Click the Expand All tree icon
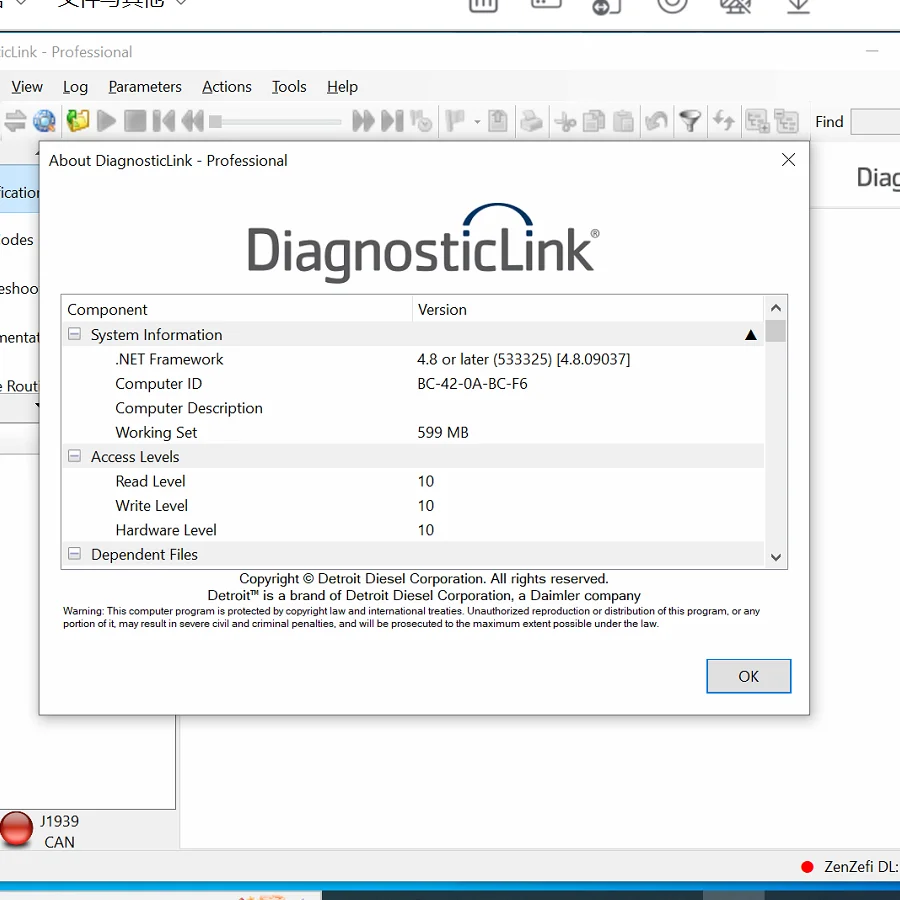Image resolution: width=900 pixels, height=900 pixels. pos(757,121)
